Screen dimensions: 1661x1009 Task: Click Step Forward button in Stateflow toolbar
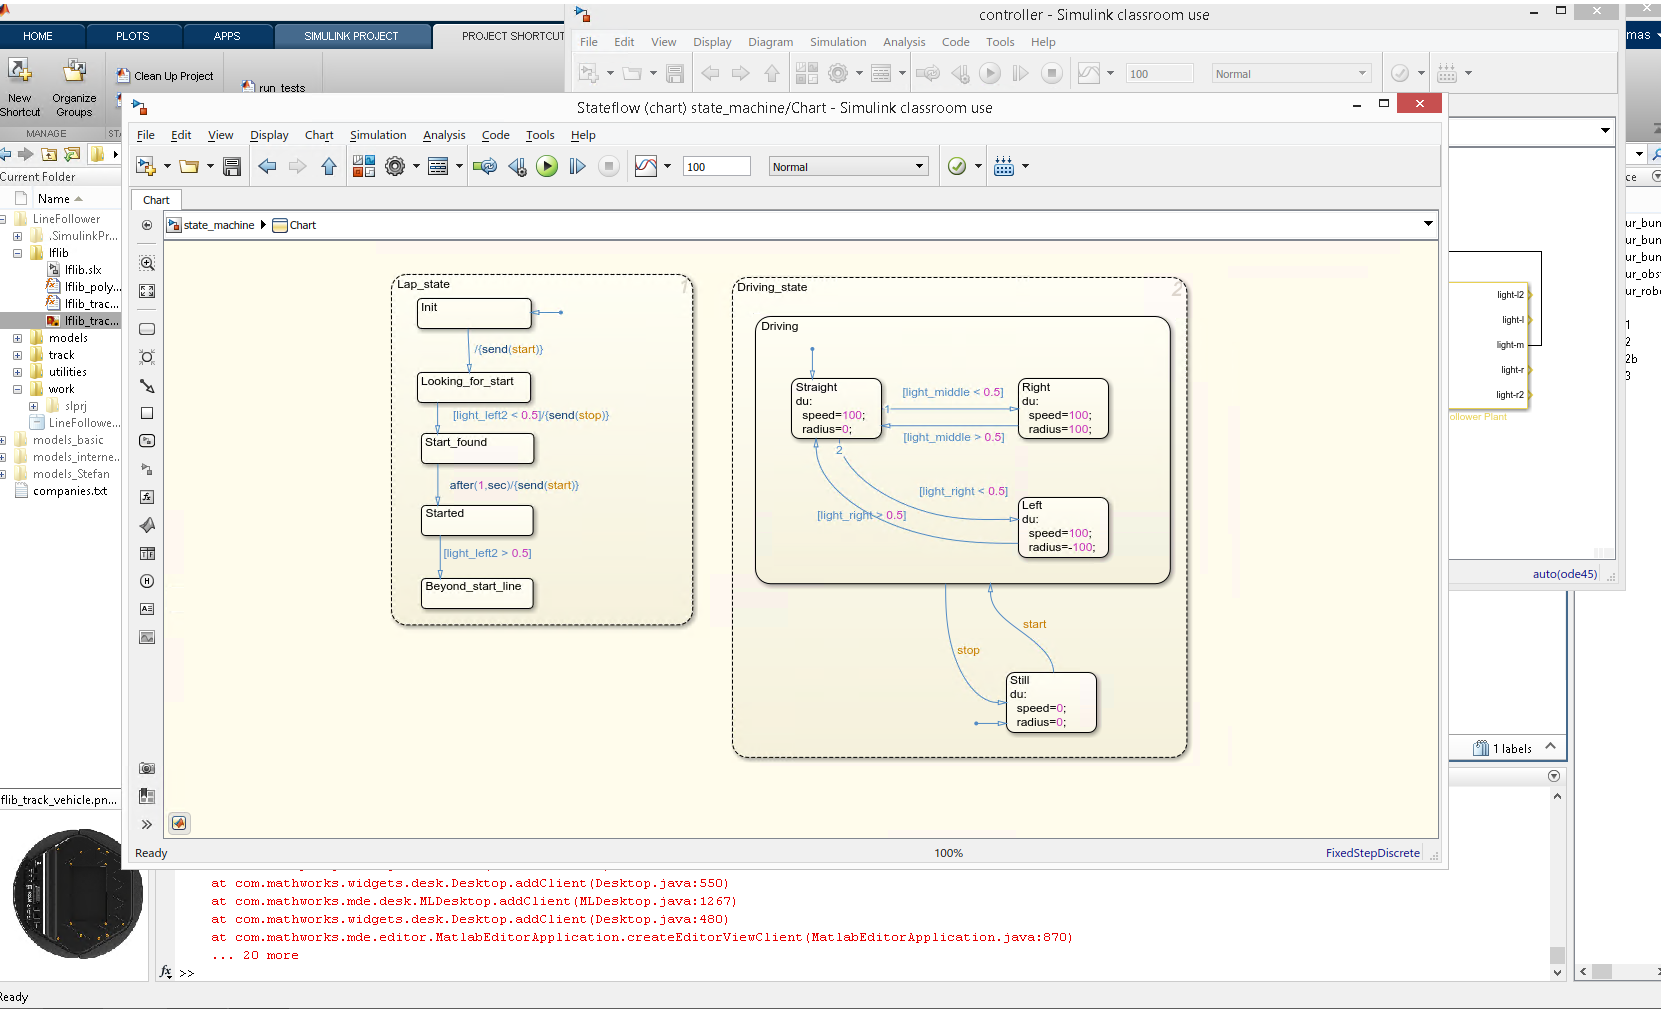577,167
